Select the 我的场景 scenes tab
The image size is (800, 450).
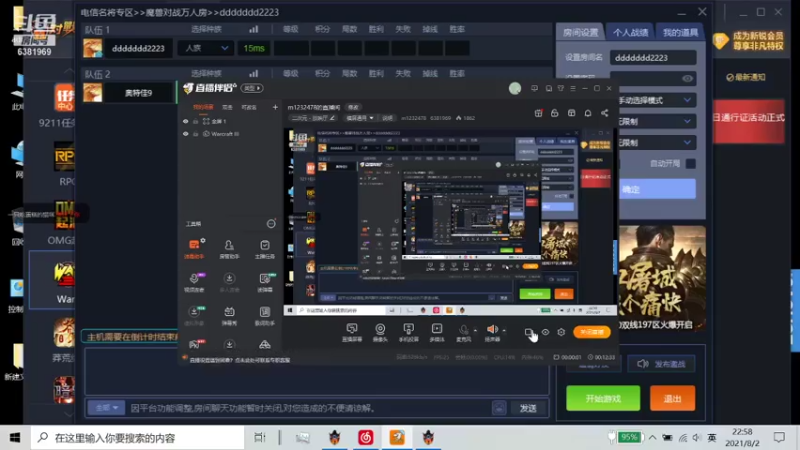point(203,107)
